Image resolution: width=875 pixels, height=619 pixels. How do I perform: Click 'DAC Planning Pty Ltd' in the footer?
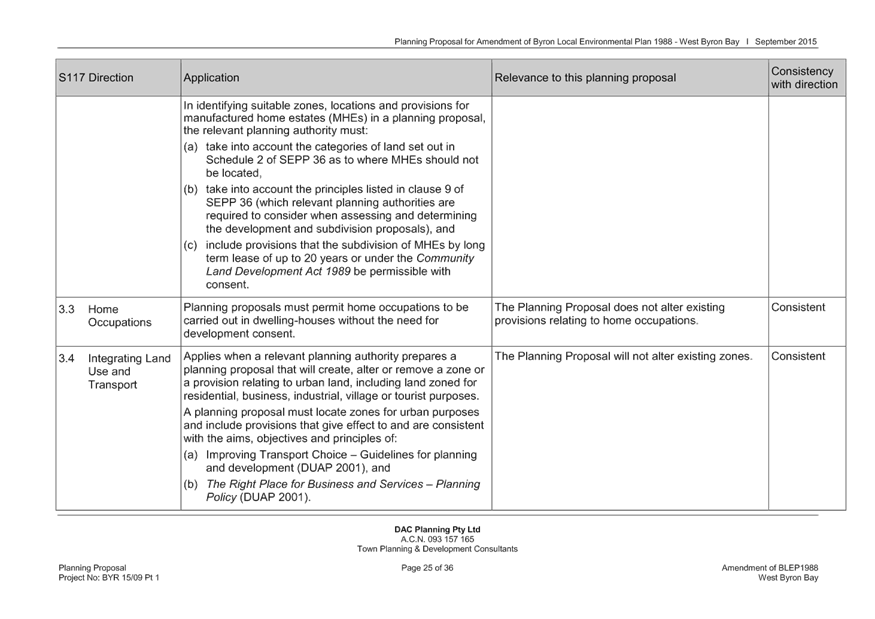point(438,530)
